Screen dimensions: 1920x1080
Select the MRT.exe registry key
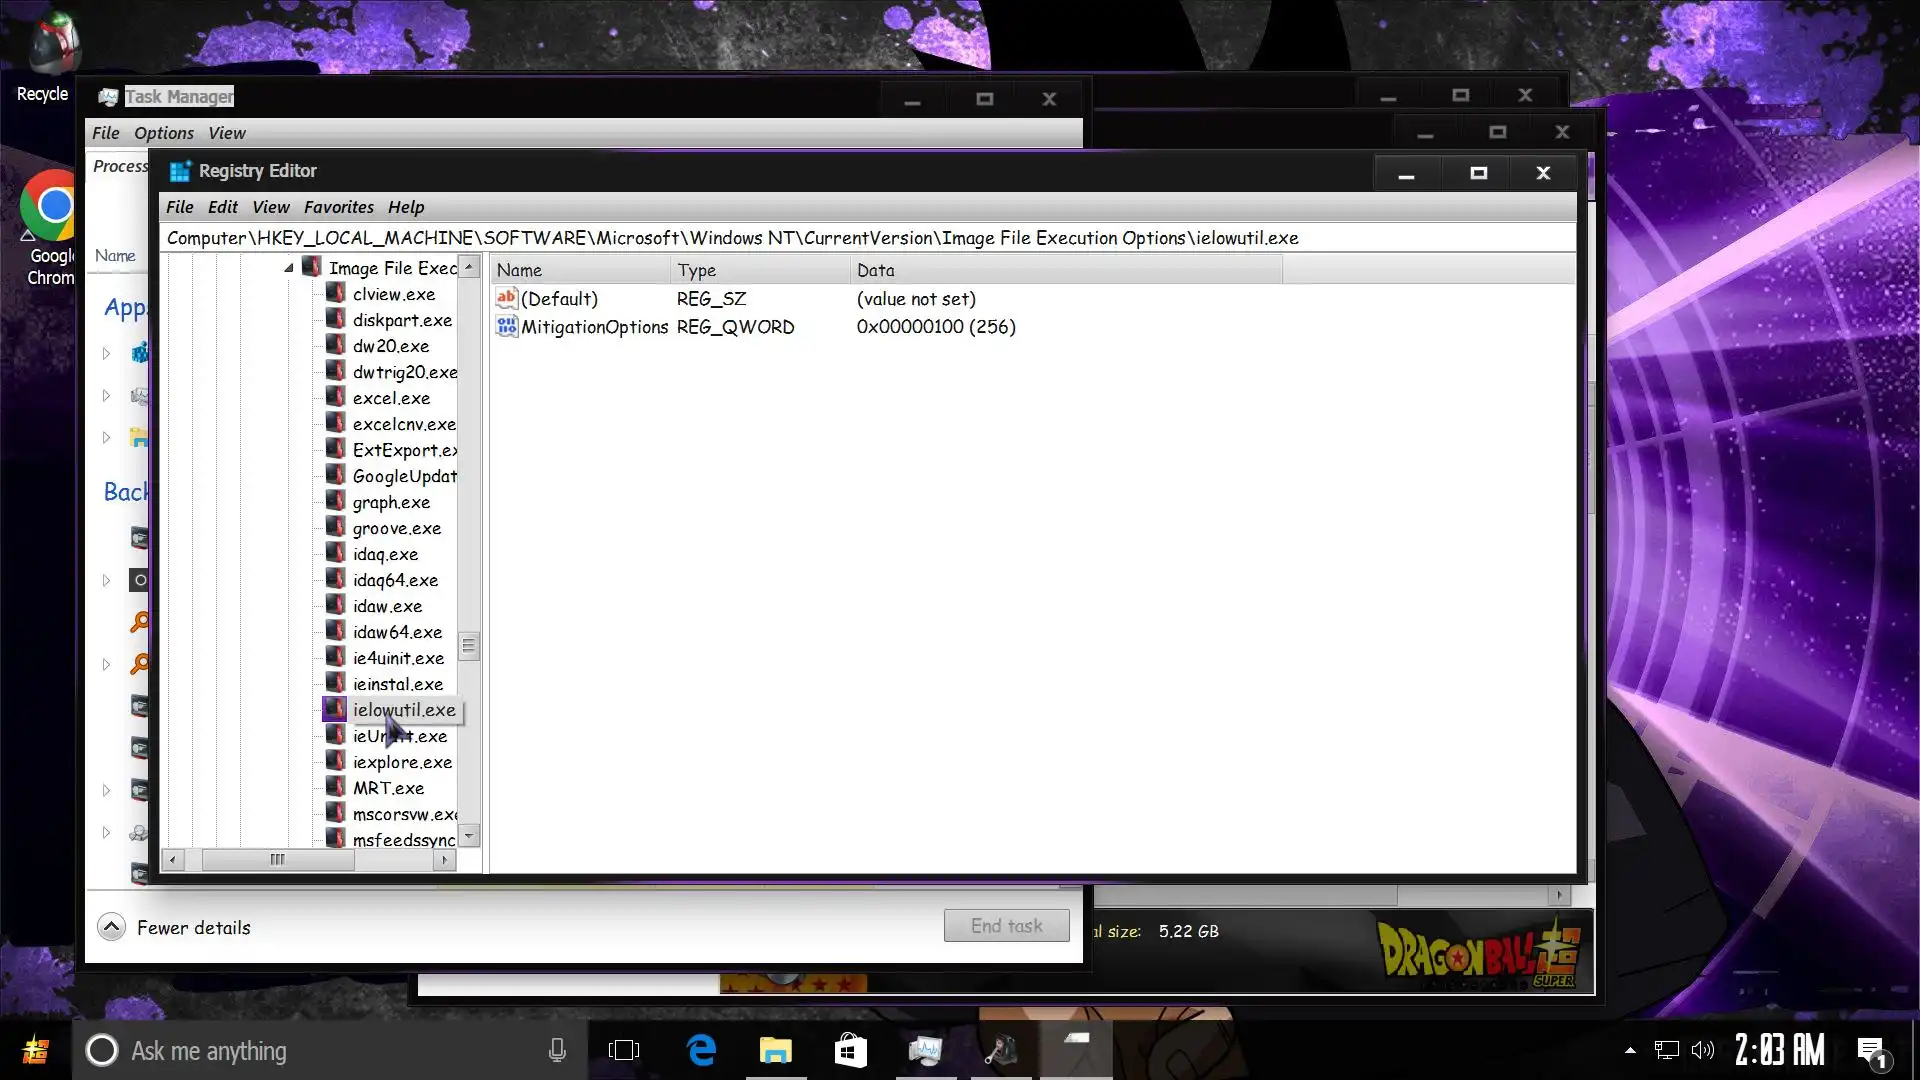click(x=388, y=788)
